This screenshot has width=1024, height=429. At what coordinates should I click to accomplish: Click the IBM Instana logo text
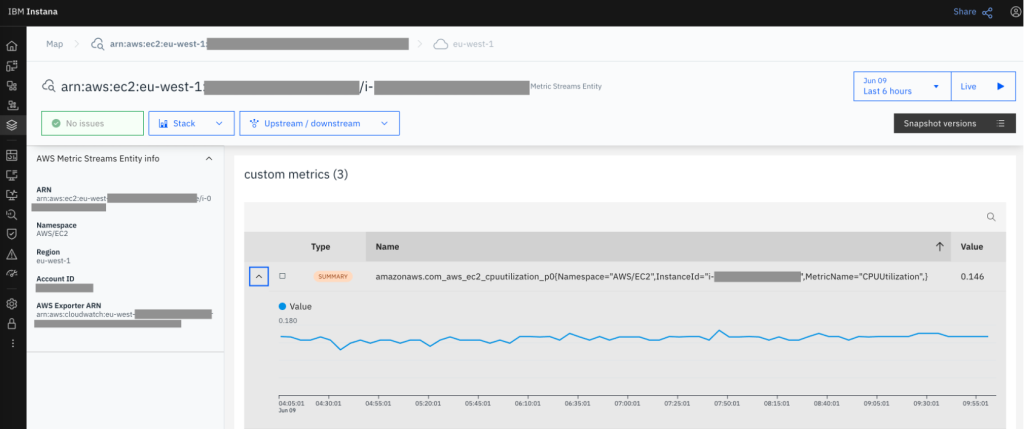point(35,12)
